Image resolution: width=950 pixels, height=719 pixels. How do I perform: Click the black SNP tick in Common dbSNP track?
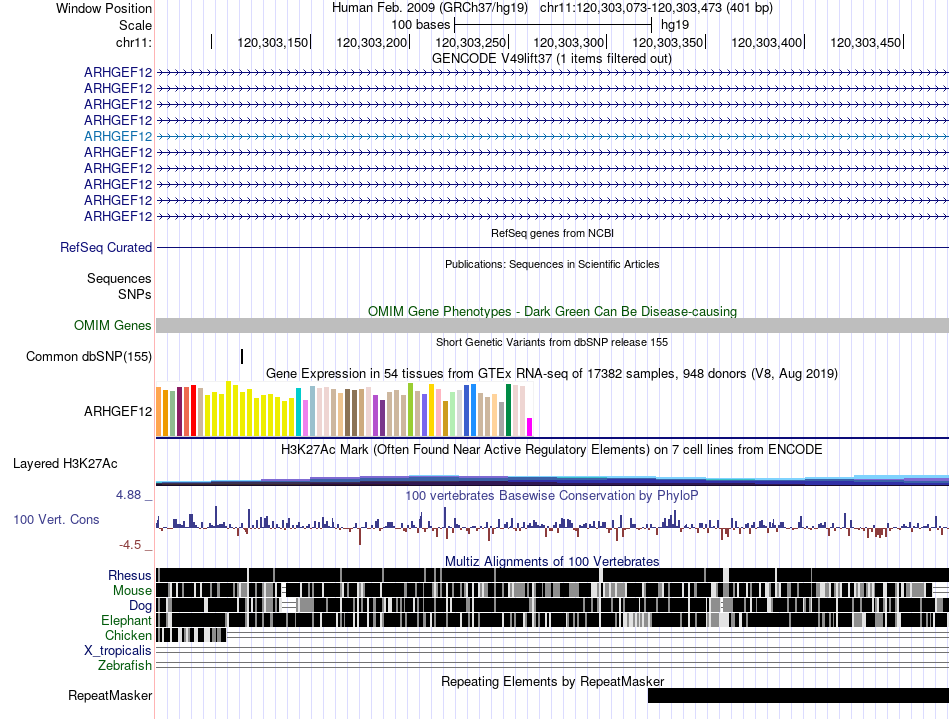pos(242,357)
